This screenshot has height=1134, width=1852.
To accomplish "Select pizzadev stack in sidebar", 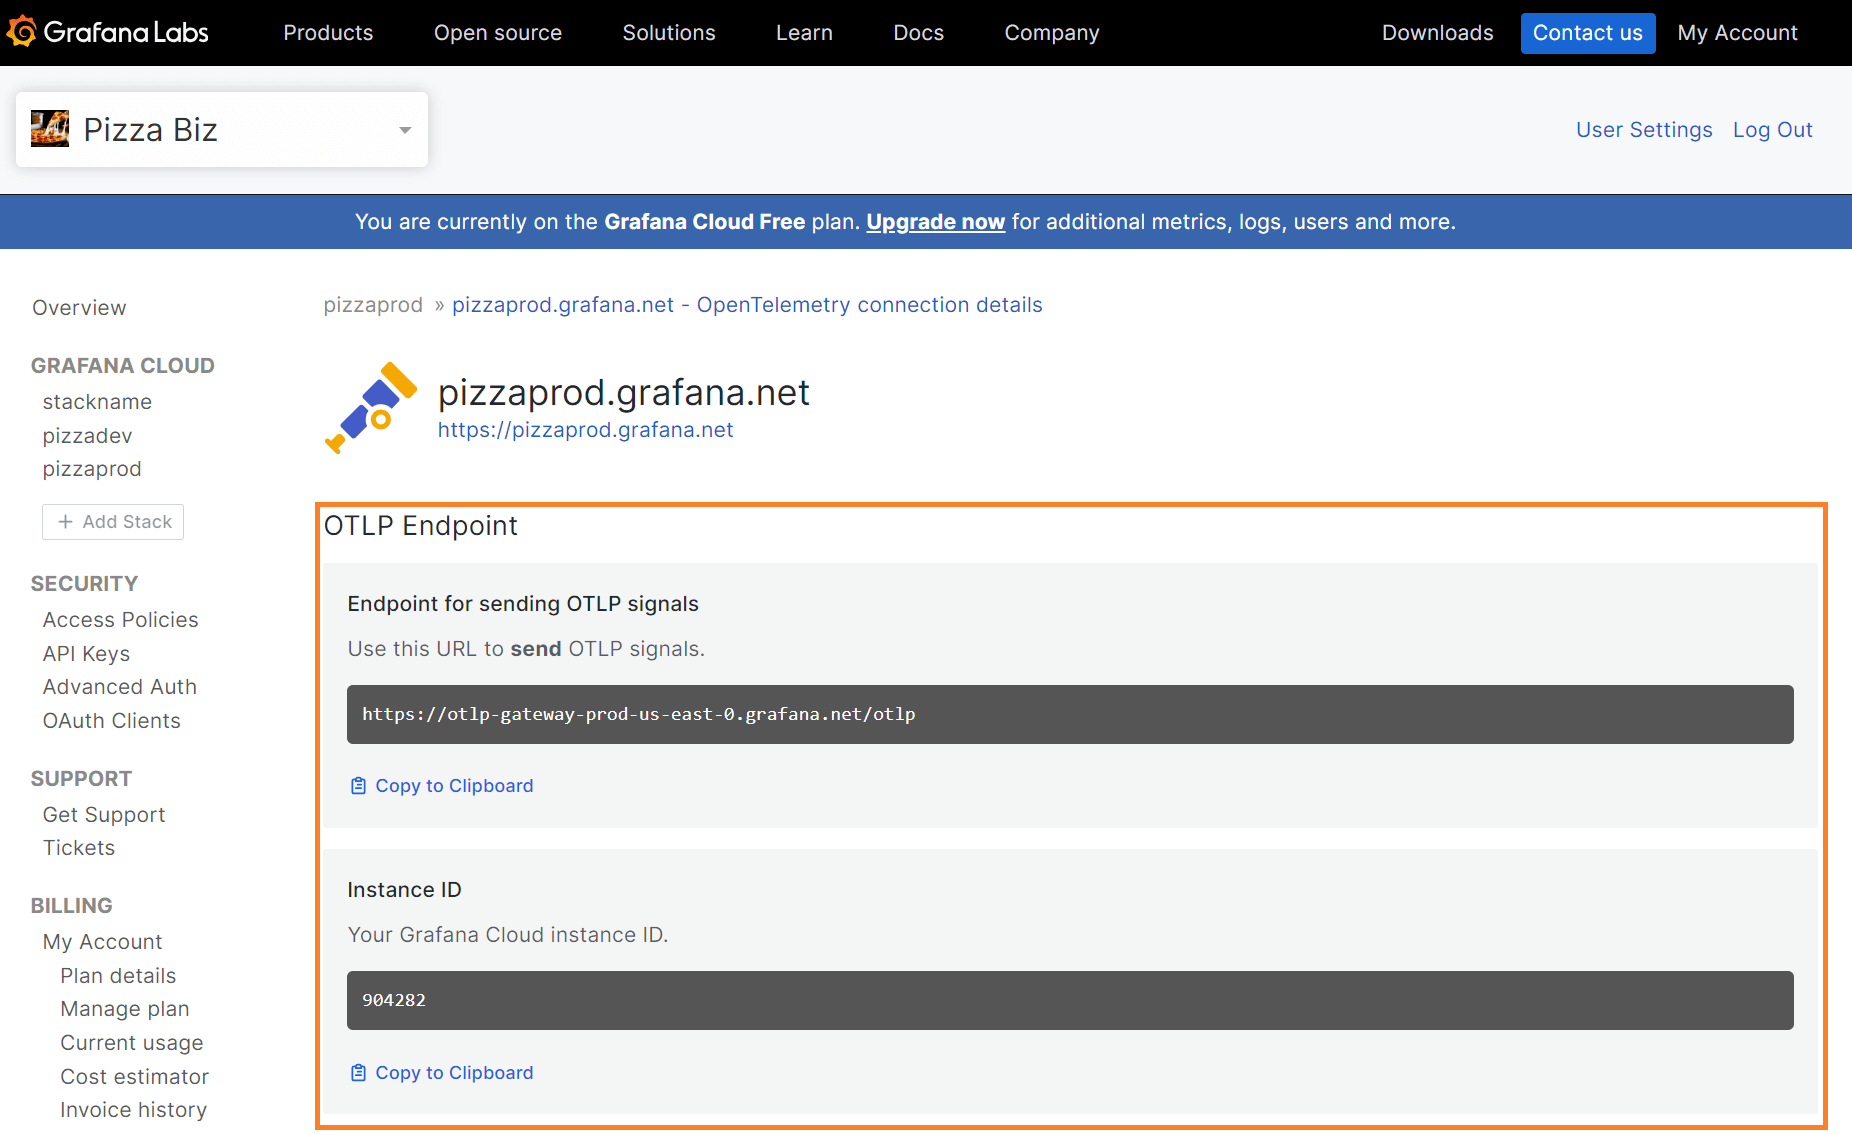I will (x=87, y=436).
